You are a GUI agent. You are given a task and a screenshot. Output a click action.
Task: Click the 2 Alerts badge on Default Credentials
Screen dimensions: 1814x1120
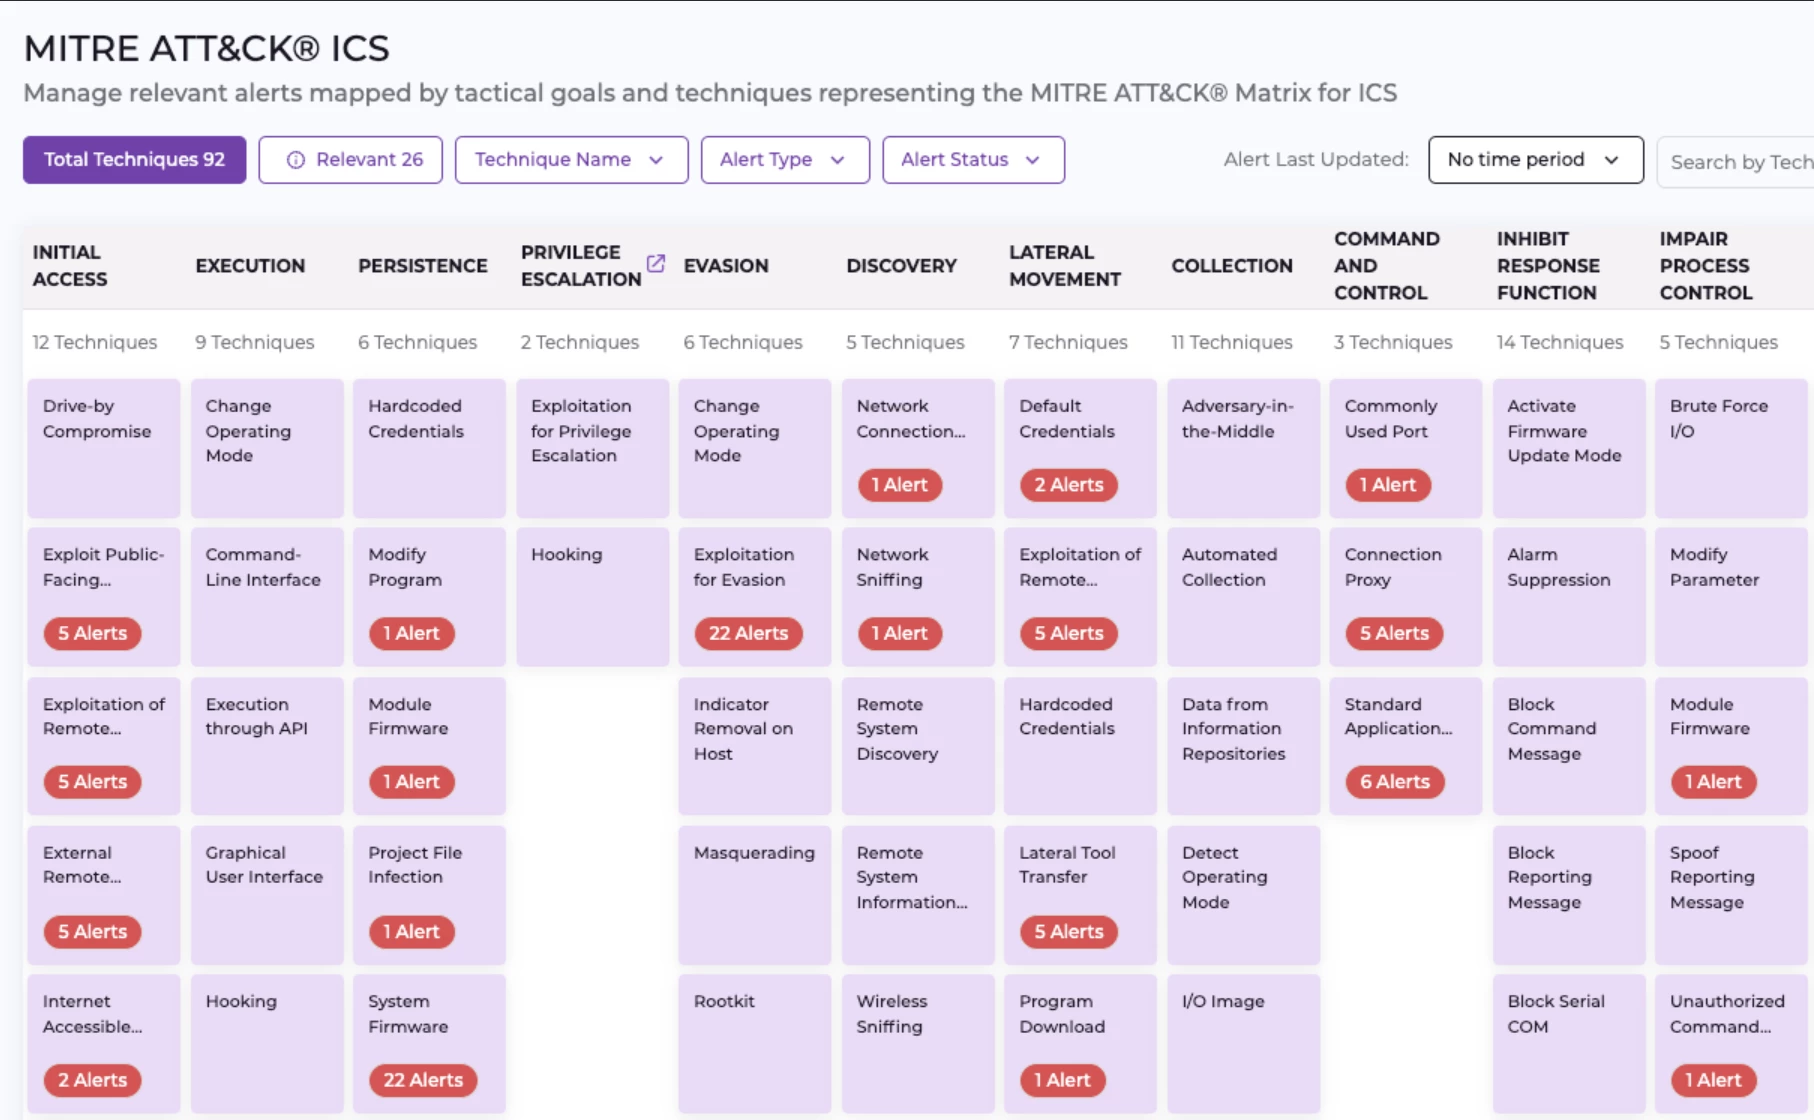click(1068, 485)
